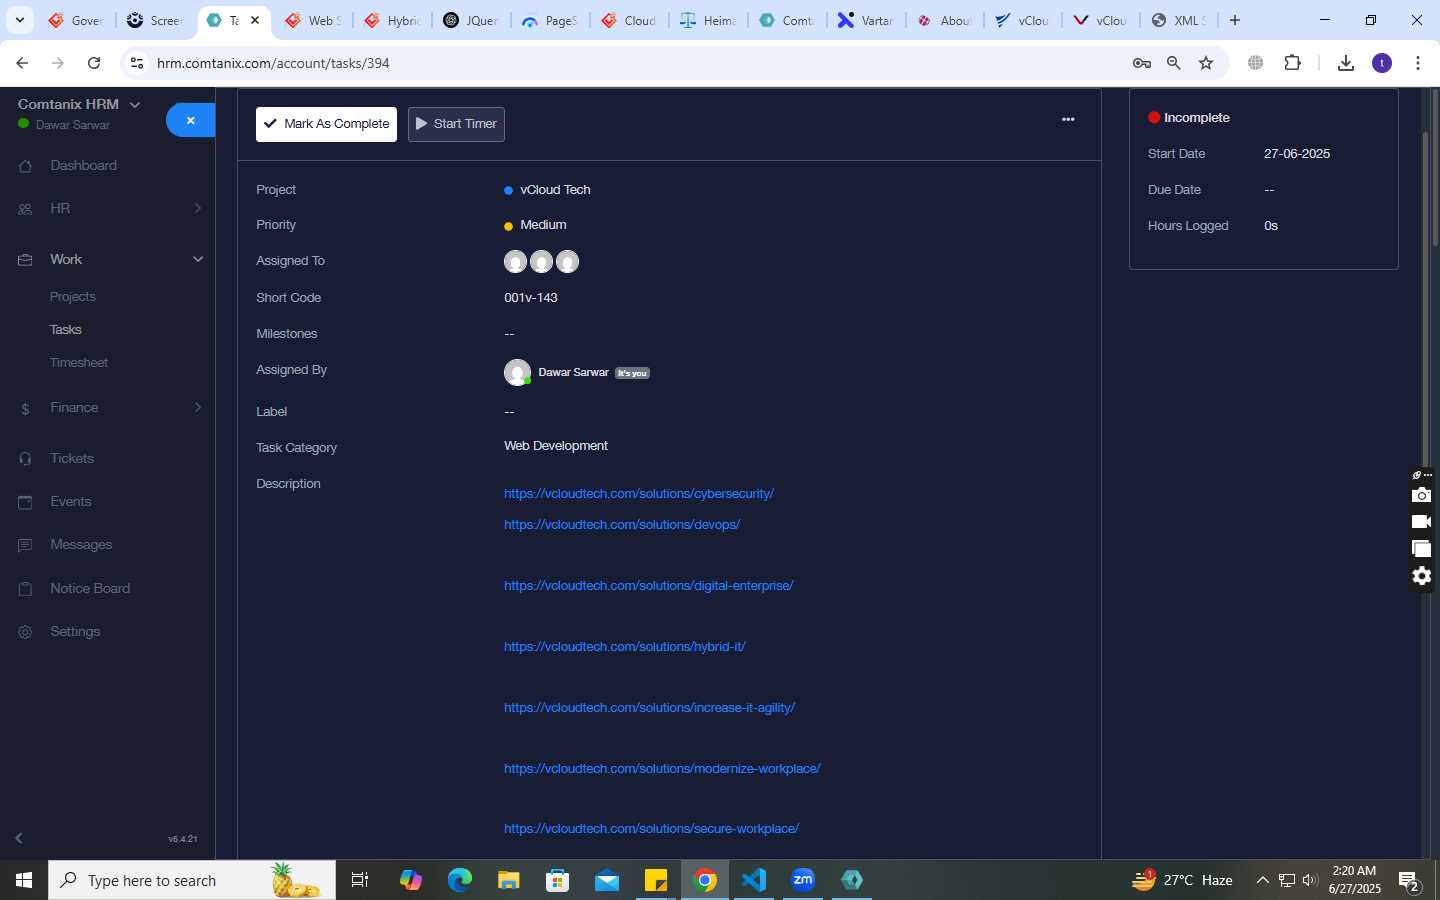Viewport: 1440px width, 900px height.
Task: Click the Windows search box
Action: 192,880
